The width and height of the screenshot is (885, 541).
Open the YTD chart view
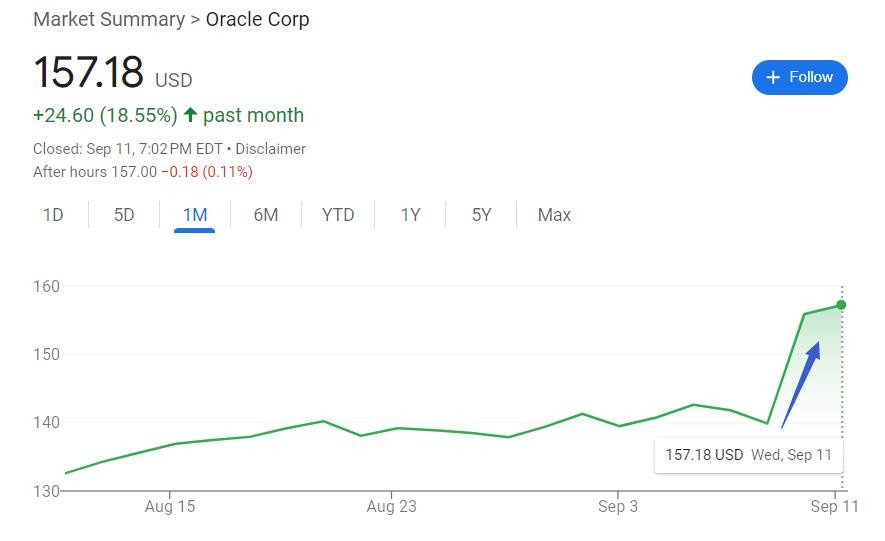coord(338,215)
